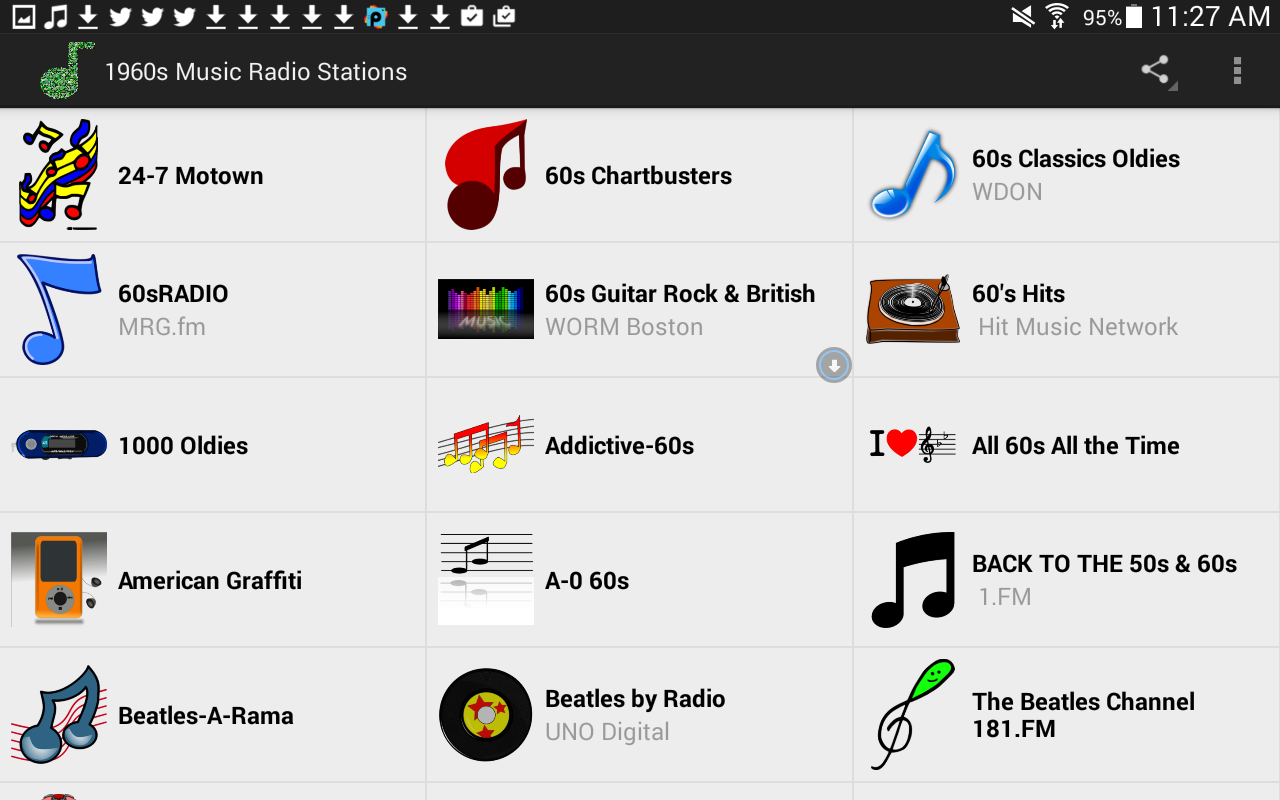Tap the "1.FM" subtitle
This screenshot has width=1280, height=800.
coord(1005,597)
